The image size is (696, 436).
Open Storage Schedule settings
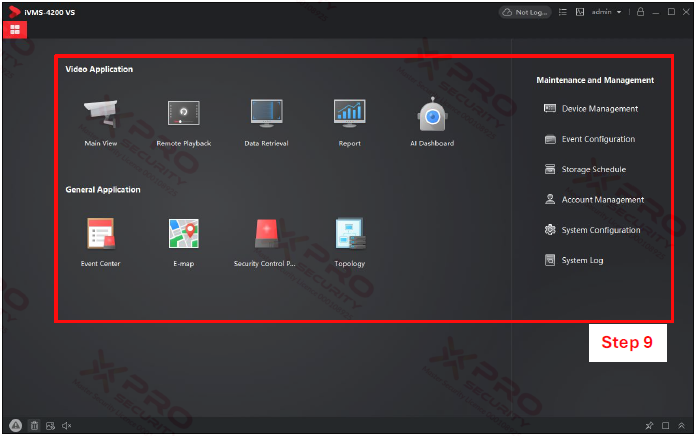click(x=585, y=170)
